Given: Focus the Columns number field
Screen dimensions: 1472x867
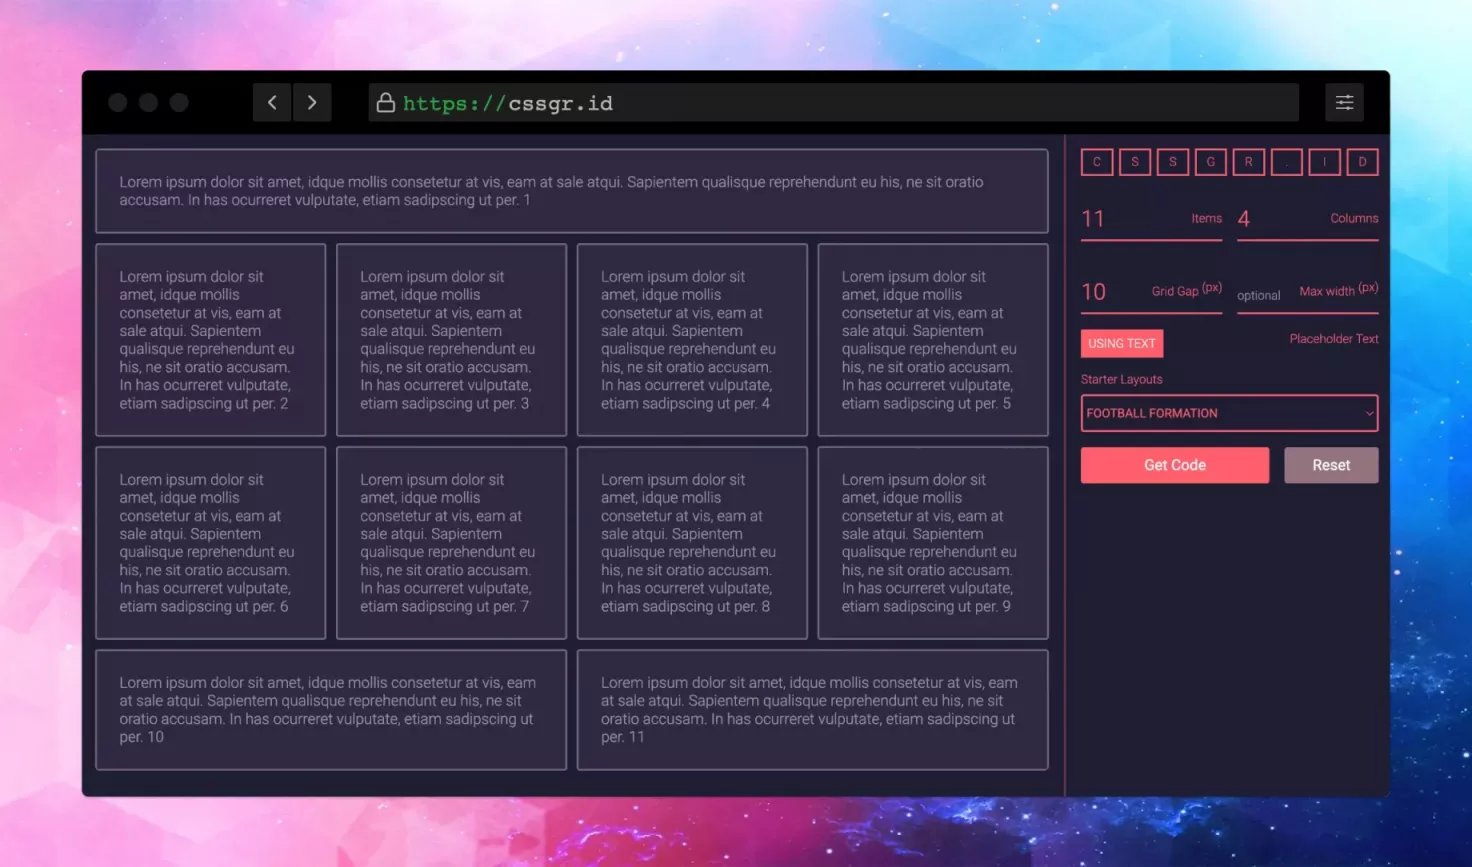Looking at the screenshot, I should point(1280,219).
